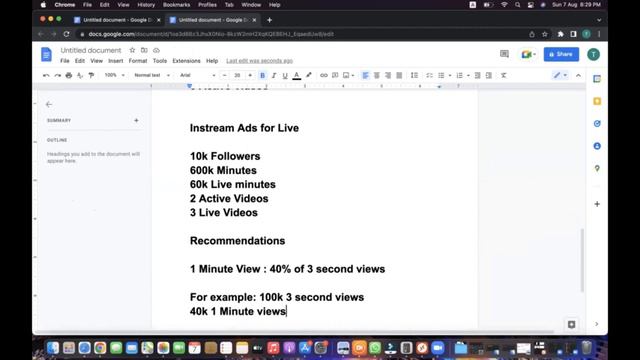
Task: Open the Insert menu
Action: pos(116,61)
